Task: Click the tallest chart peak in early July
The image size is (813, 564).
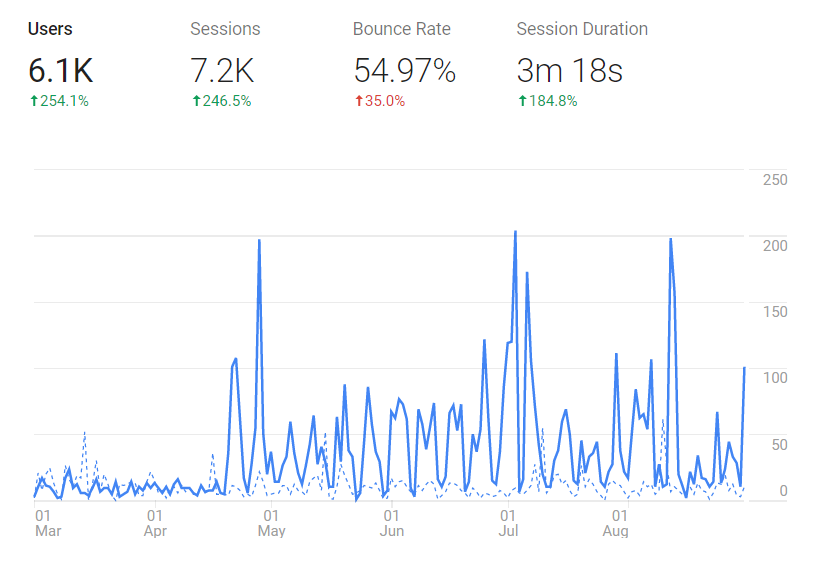Action: point(515,232)
